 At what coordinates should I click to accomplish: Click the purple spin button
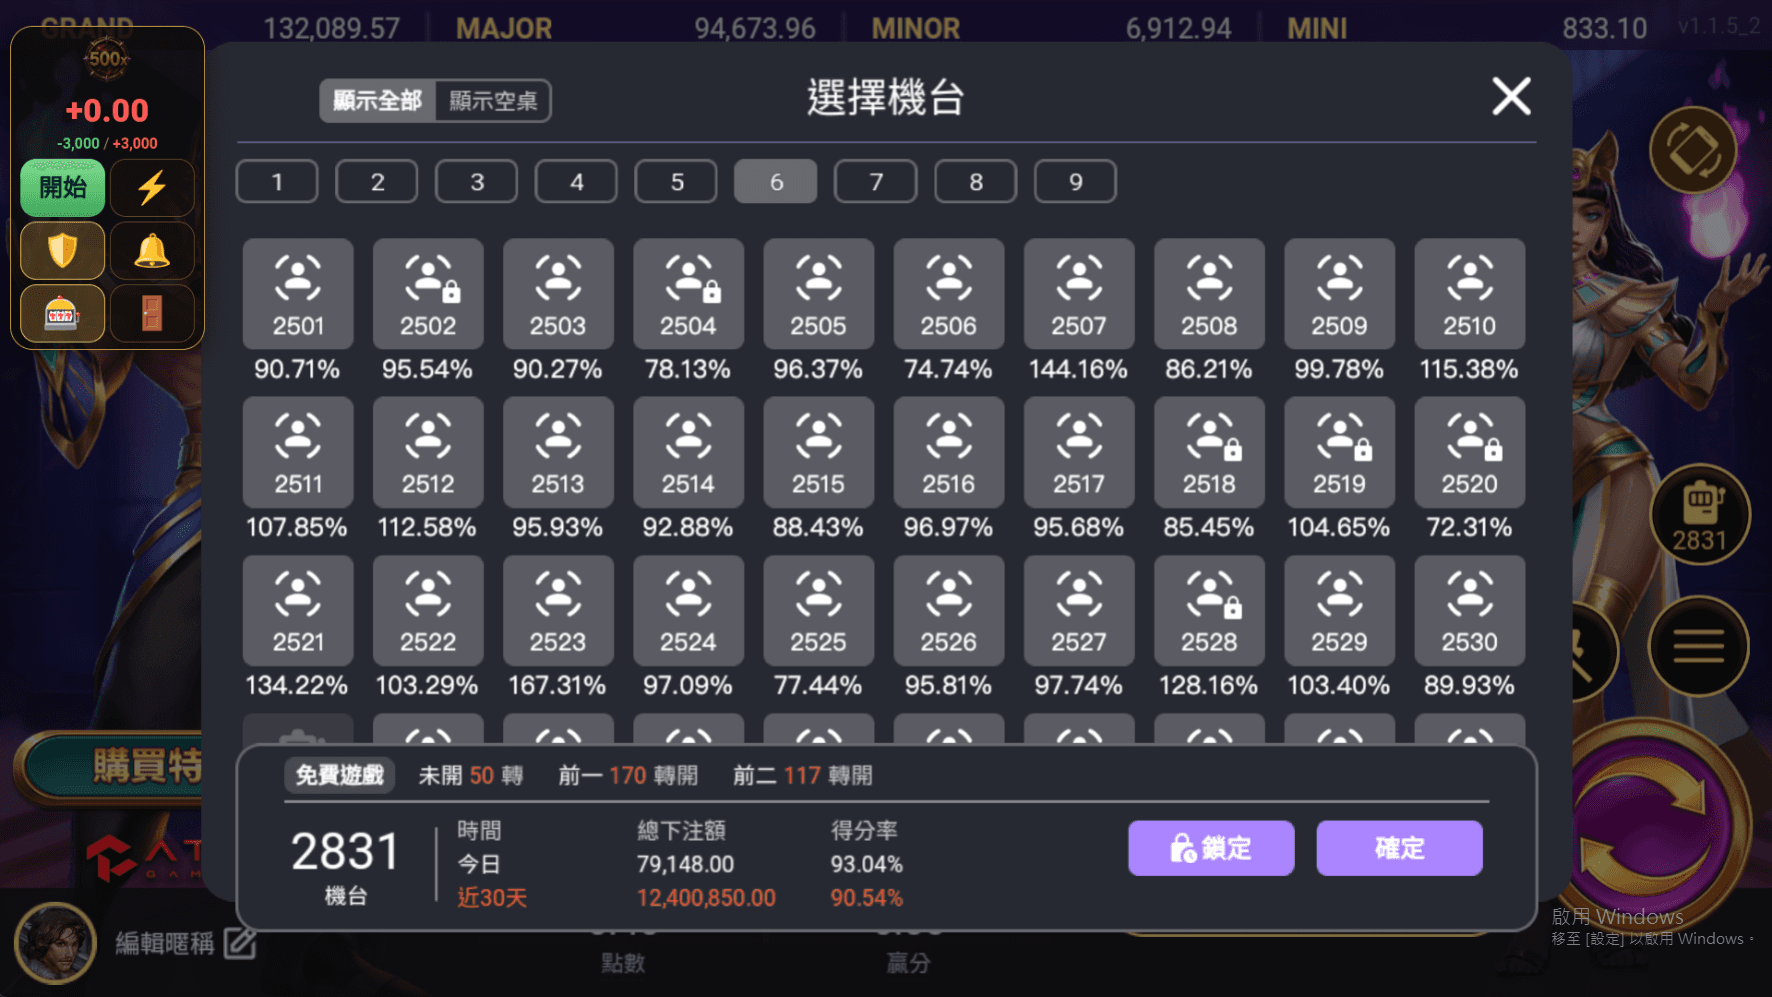pos(1655,825)
